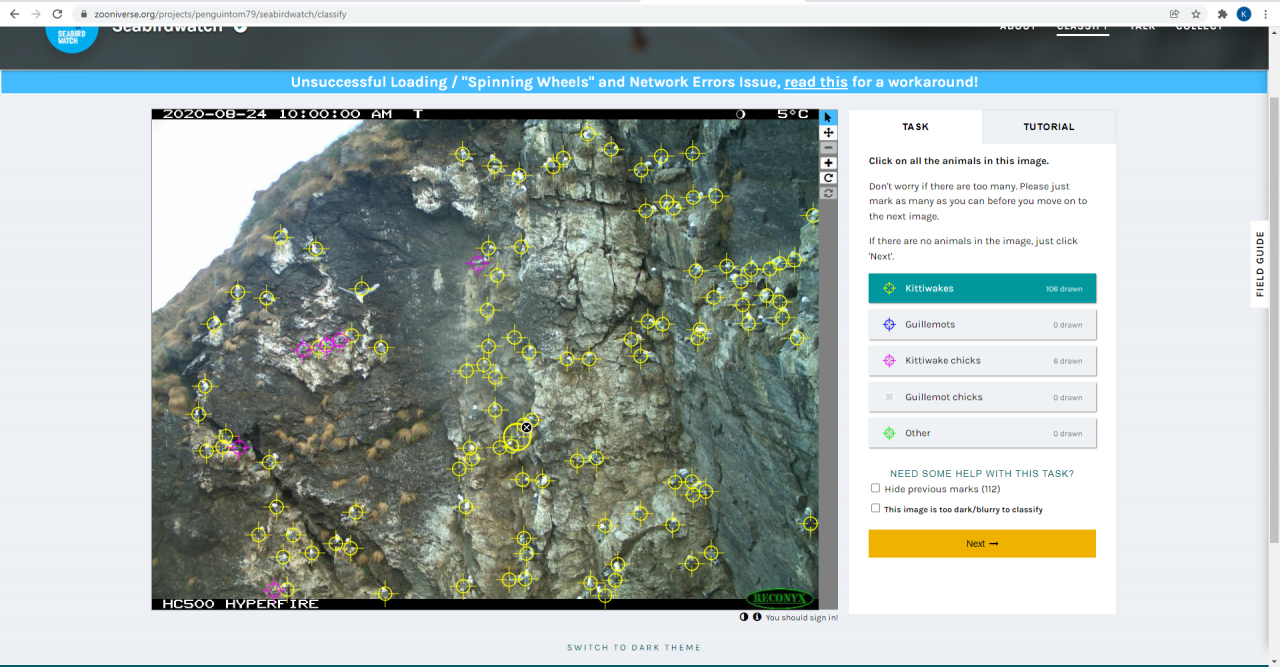Open the browser extensions puzzle icon
This screenshot has width=1280, height=667.
(1222, 14)
